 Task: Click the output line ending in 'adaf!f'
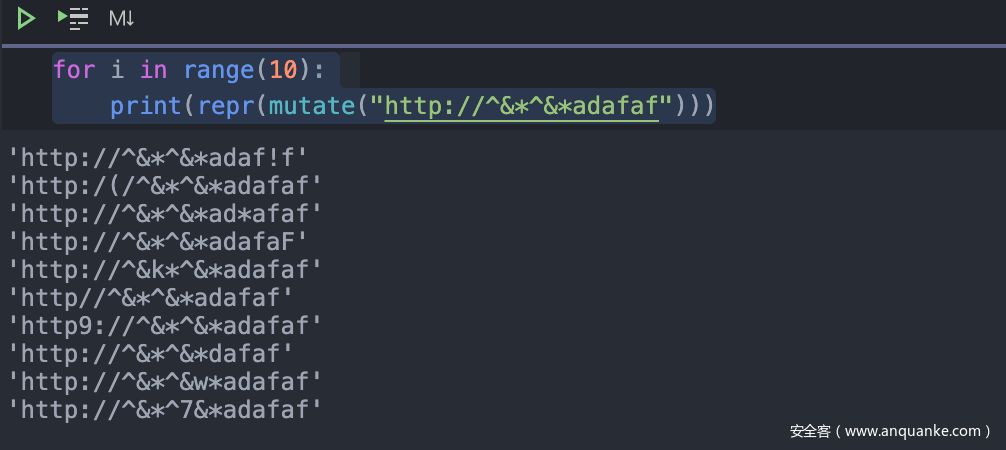tap(158, 157)
